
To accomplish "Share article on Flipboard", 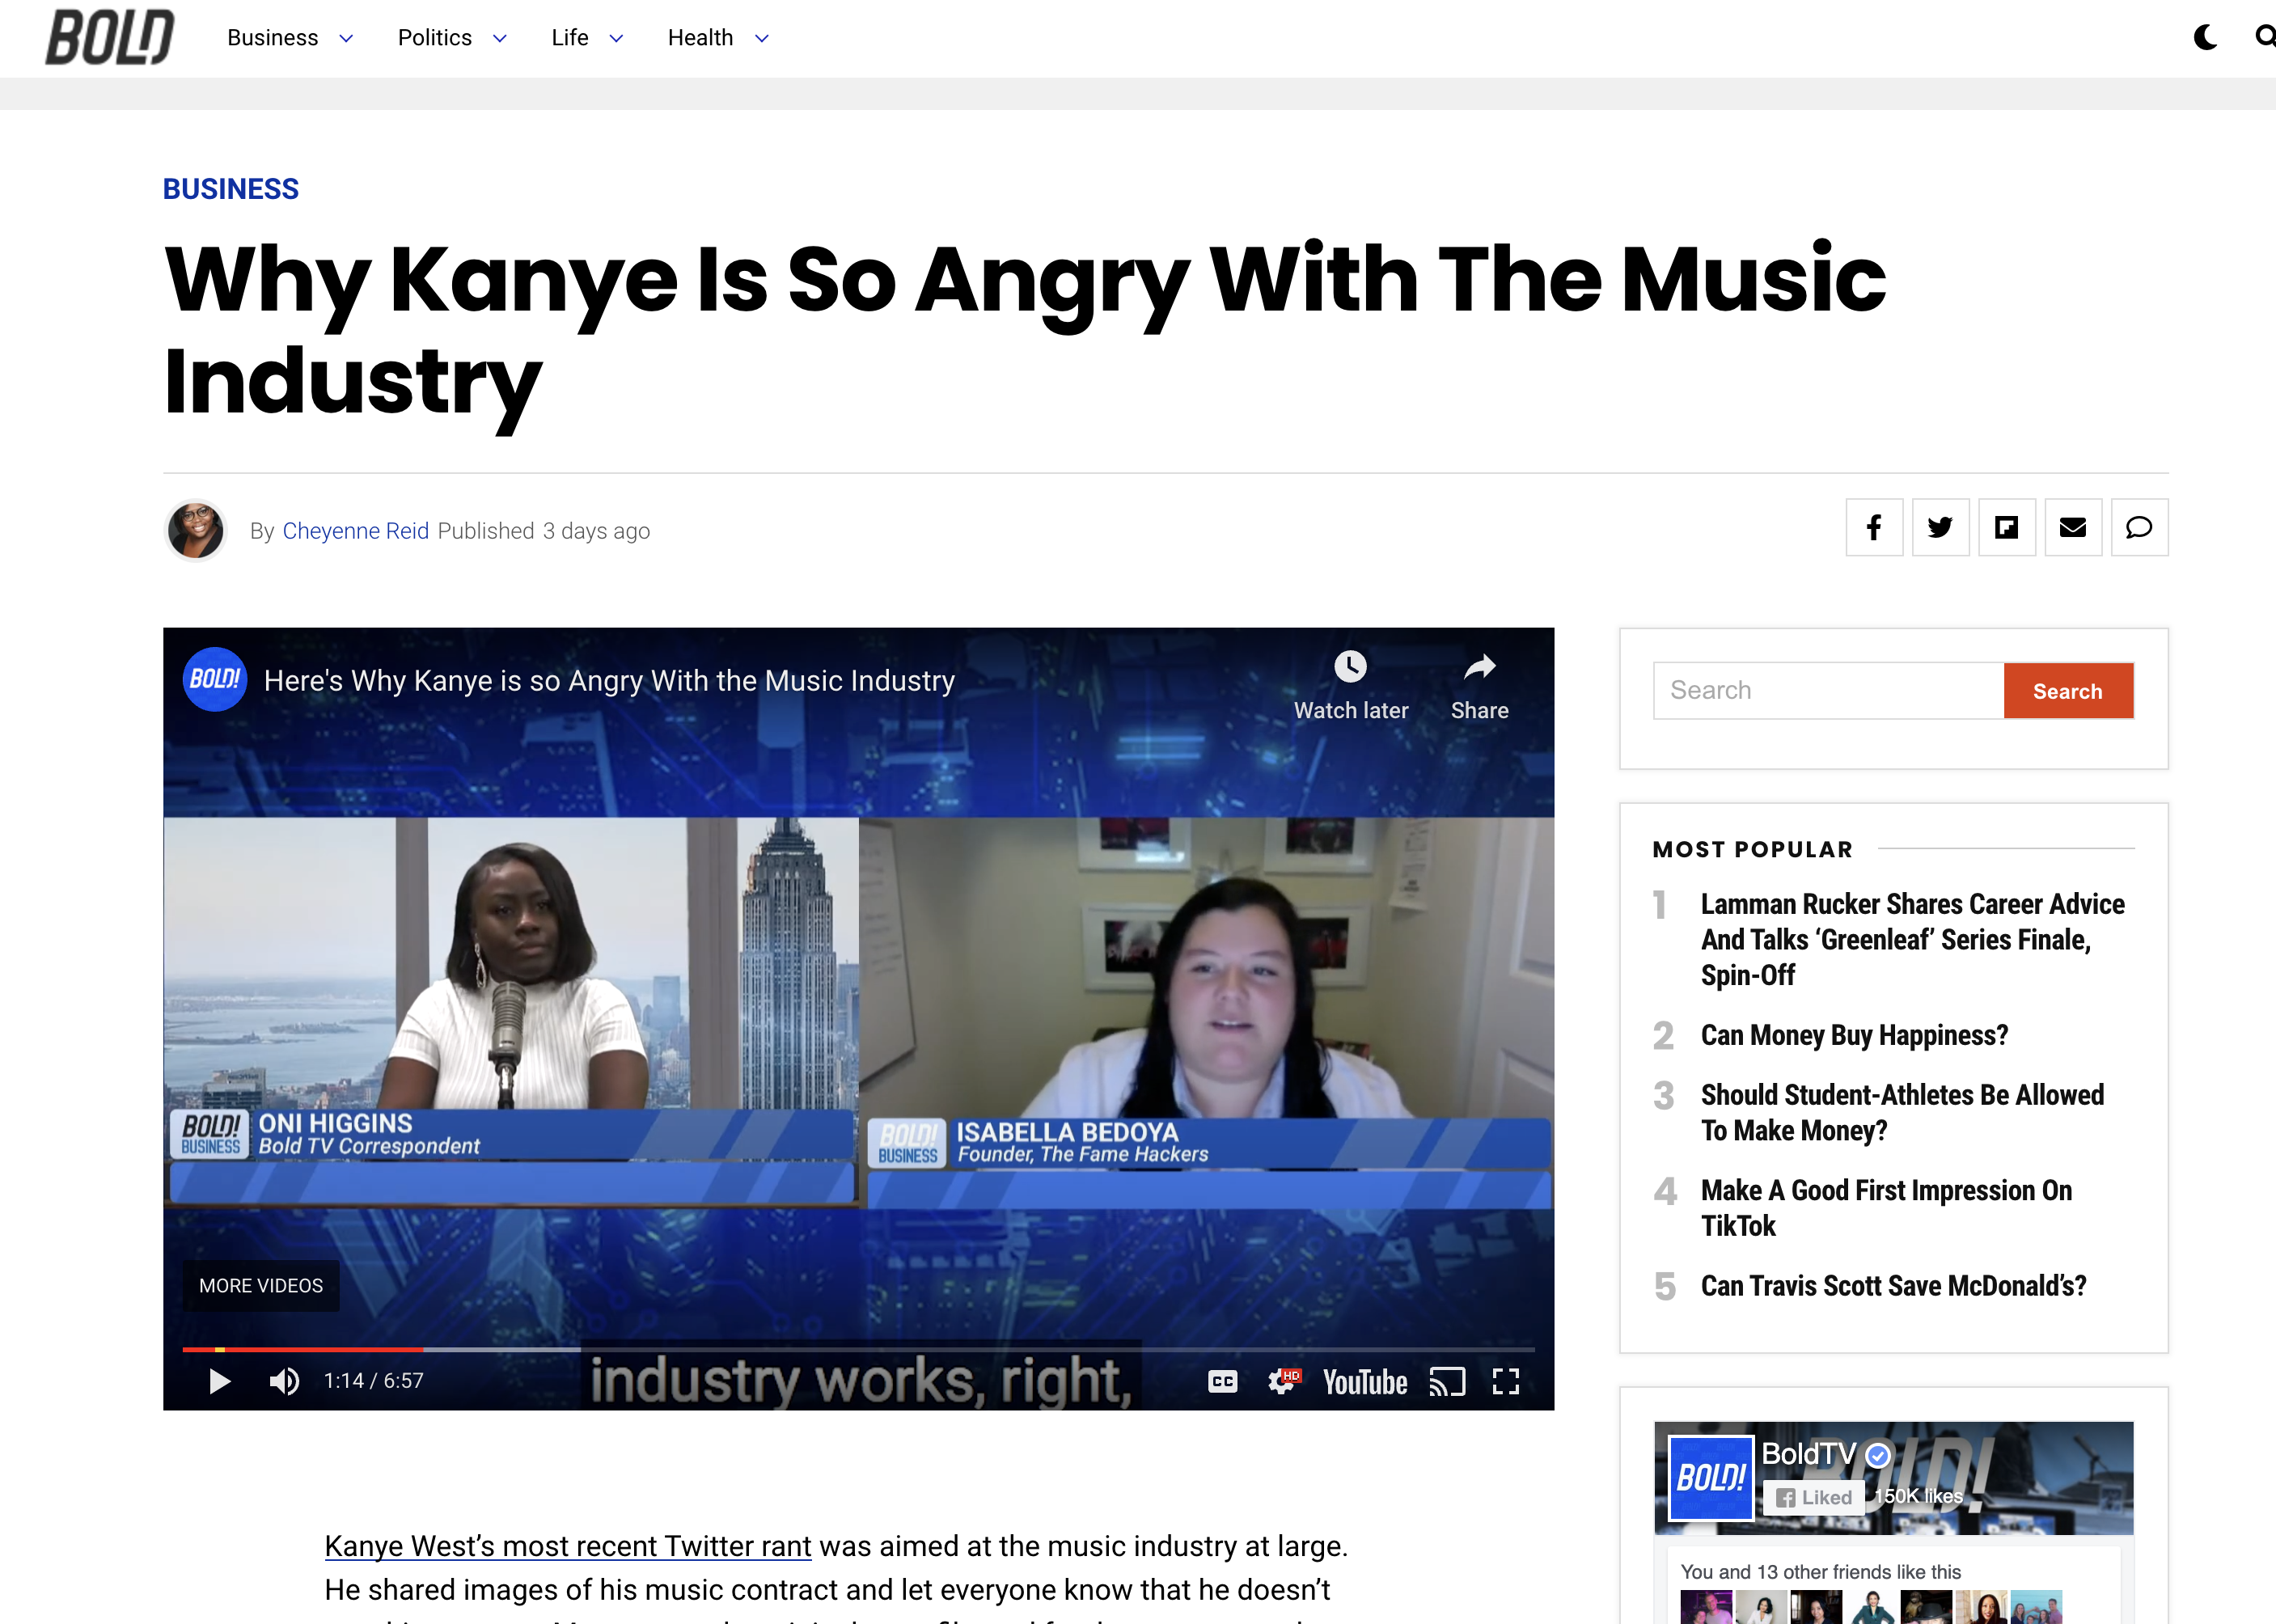I will 2007,527.
